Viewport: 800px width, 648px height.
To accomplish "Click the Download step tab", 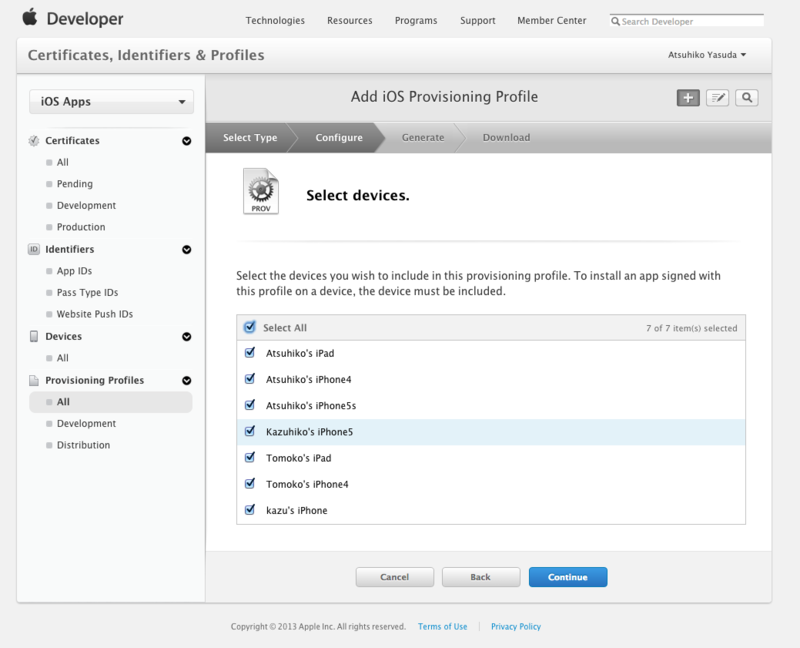I will pos(506,137).
